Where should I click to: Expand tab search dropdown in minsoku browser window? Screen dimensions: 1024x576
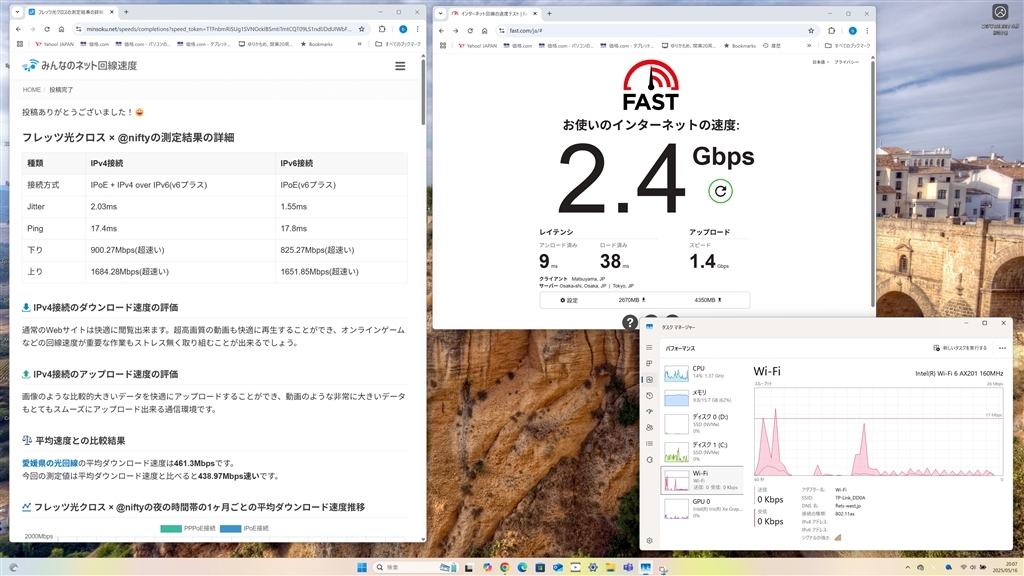17,12
